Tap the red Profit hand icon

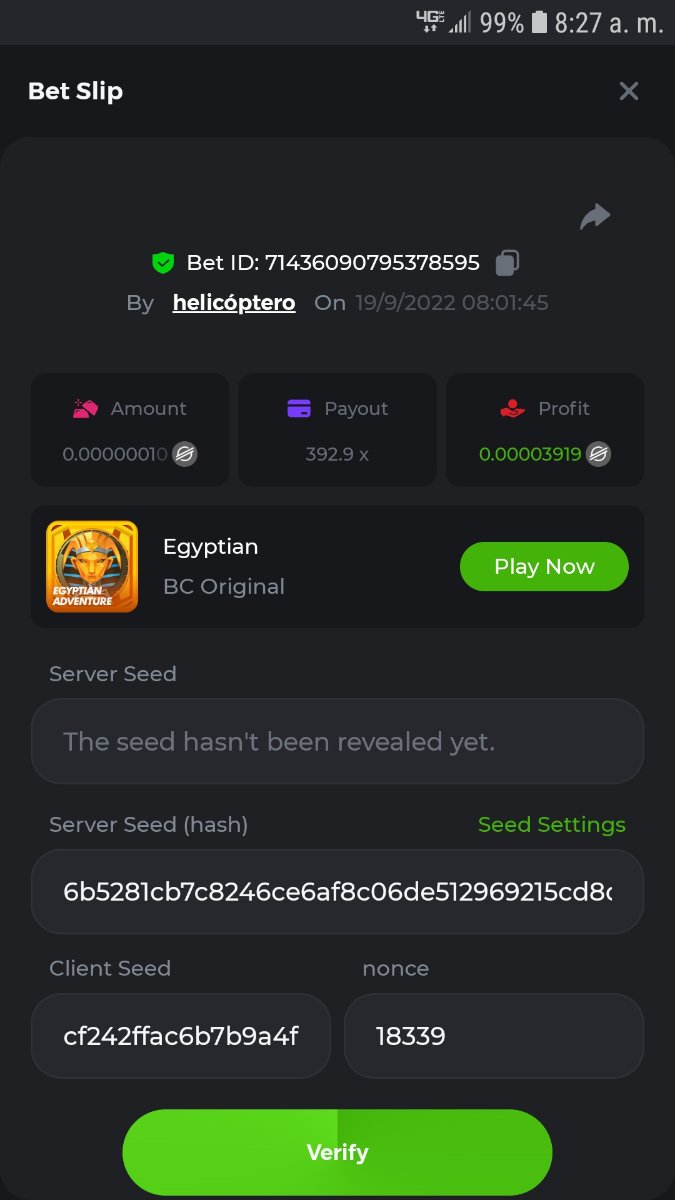pos(512,408)
